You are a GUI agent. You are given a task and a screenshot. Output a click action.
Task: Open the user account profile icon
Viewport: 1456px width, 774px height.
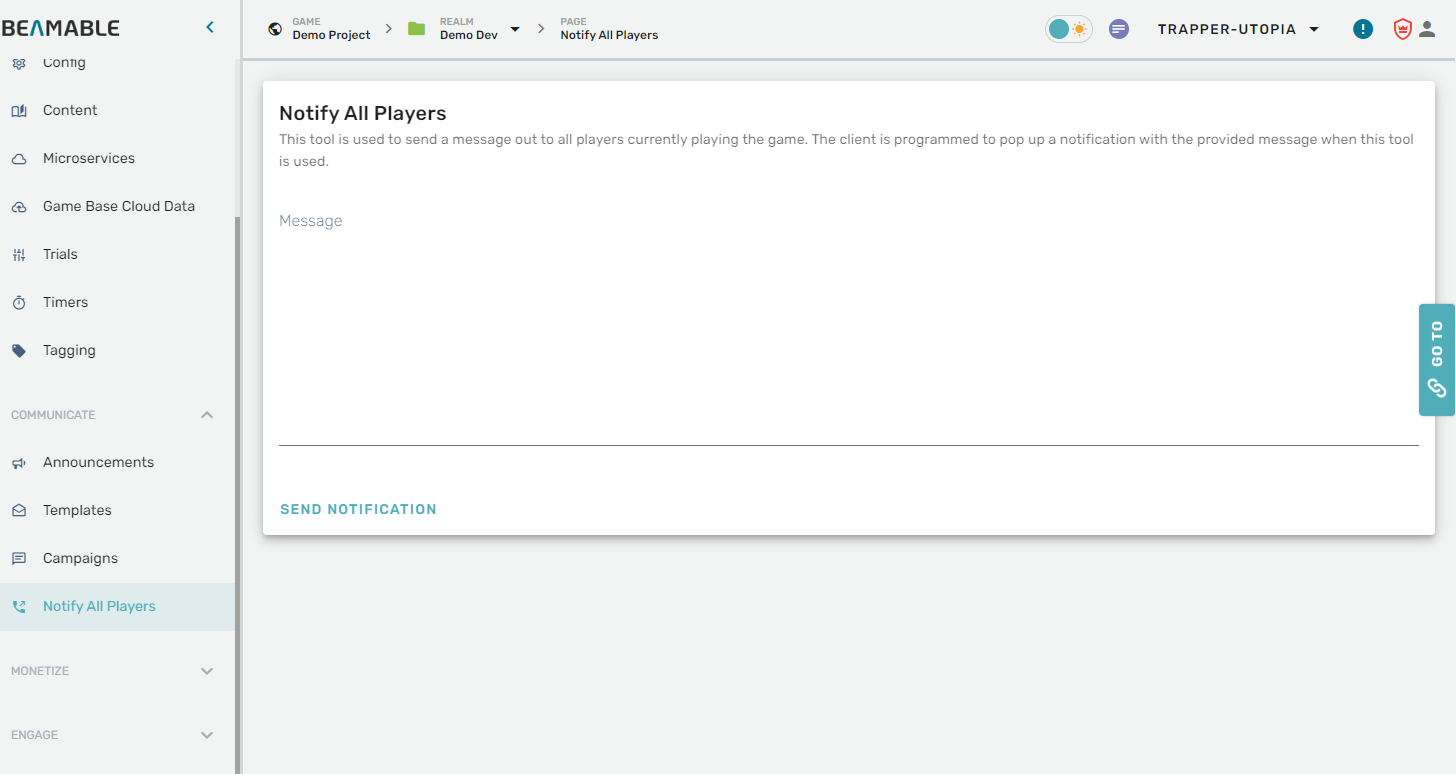tap(1427, 29)
